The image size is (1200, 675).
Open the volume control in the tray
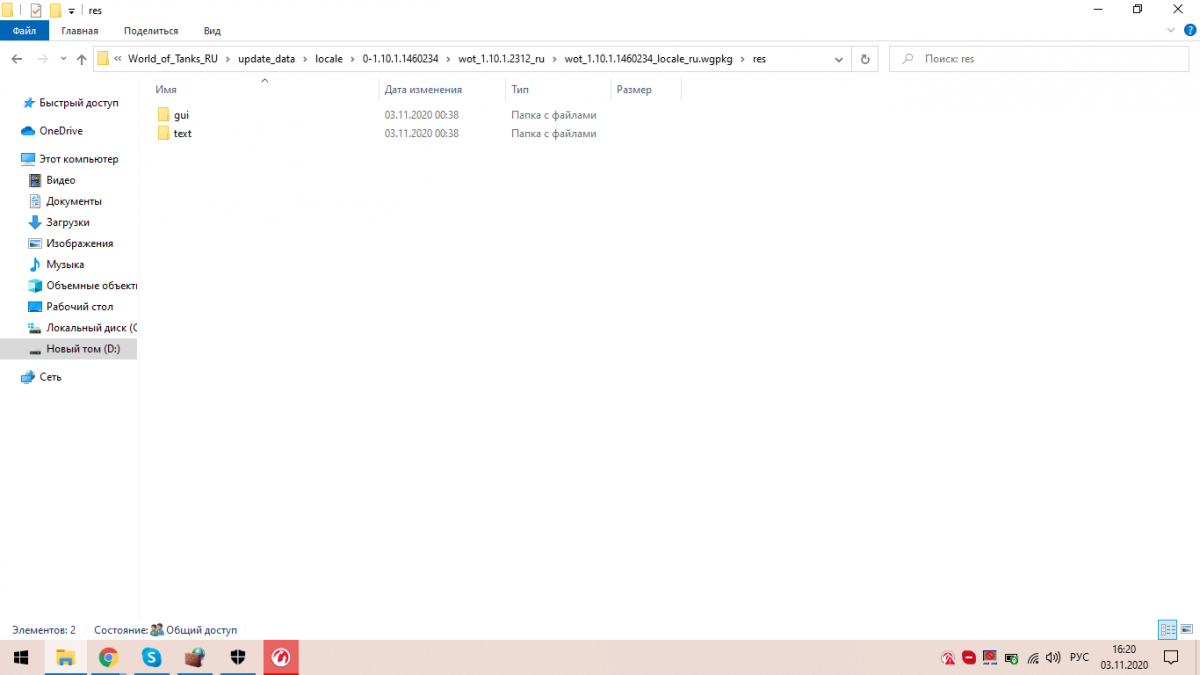[x=1052, y=658]
